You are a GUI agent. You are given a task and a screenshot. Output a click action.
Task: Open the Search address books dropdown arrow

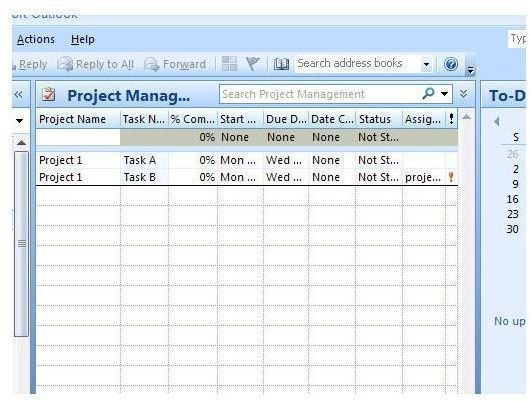tap(427, 64)
